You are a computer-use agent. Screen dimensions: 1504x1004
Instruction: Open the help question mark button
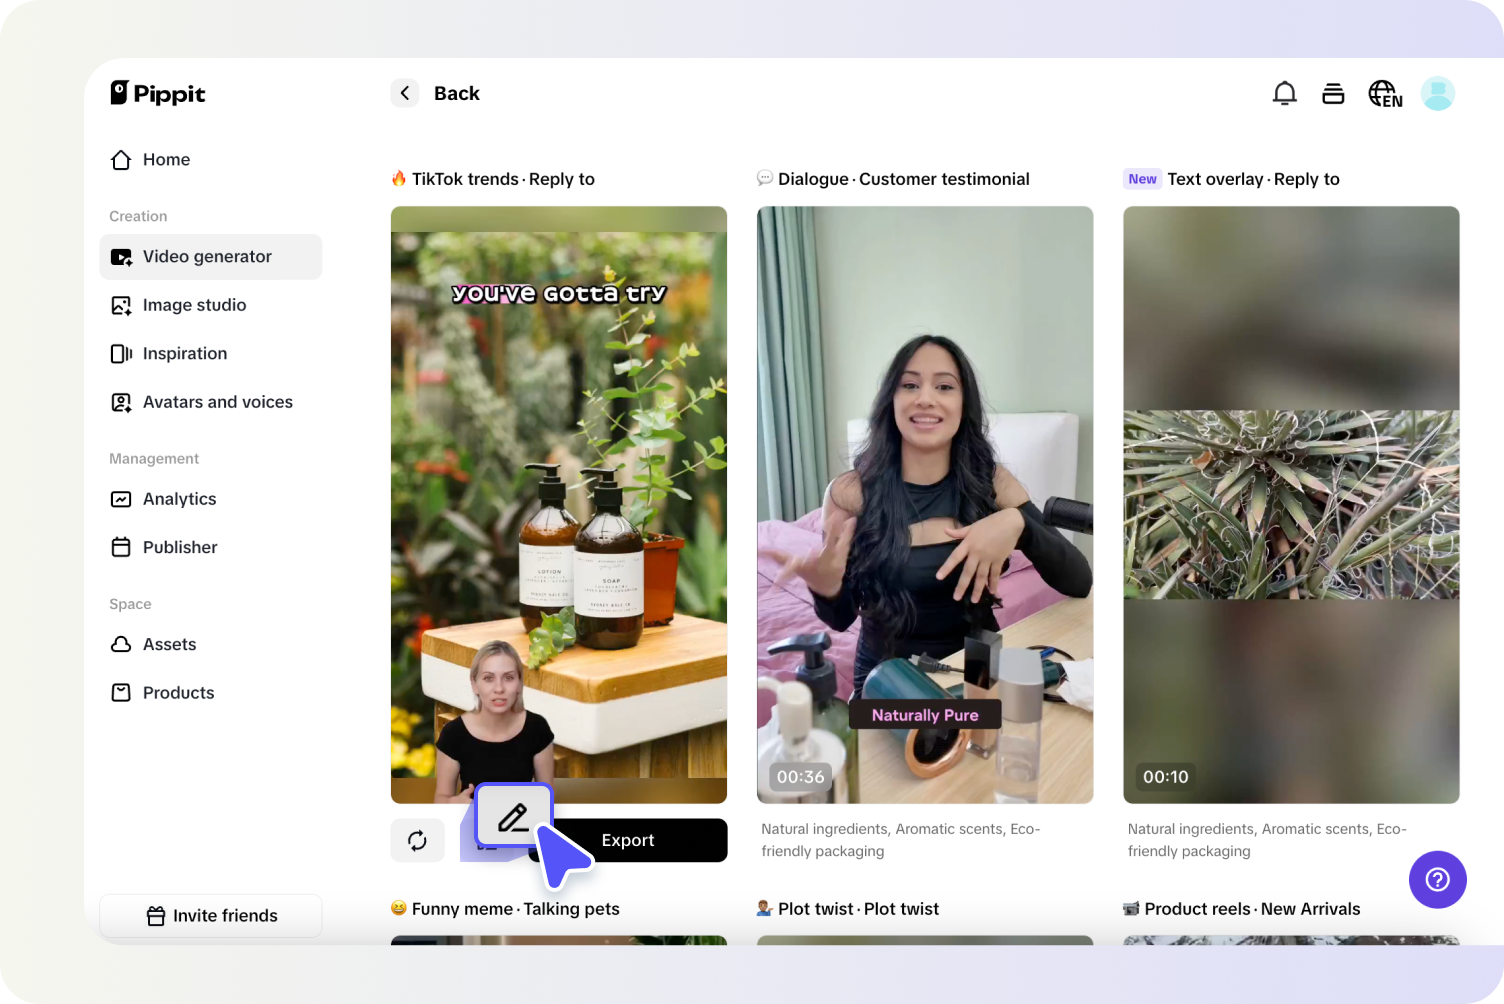pyautogui.click(x=1438, y=880)
